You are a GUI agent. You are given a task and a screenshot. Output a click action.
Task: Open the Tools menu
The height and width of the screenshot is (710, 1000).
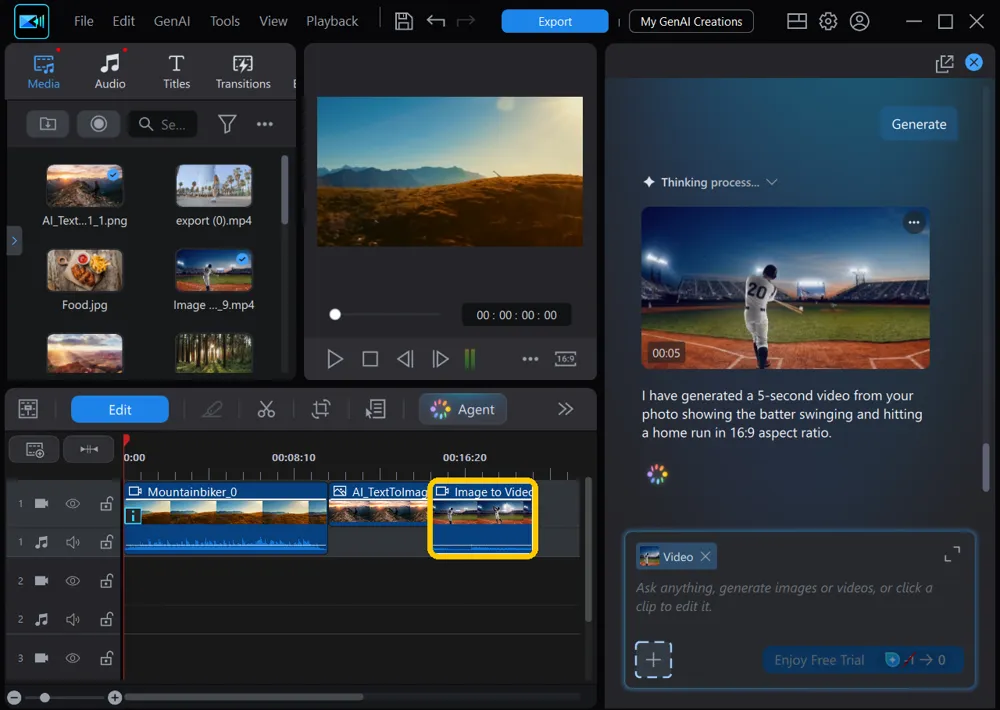tap(224, 21)
